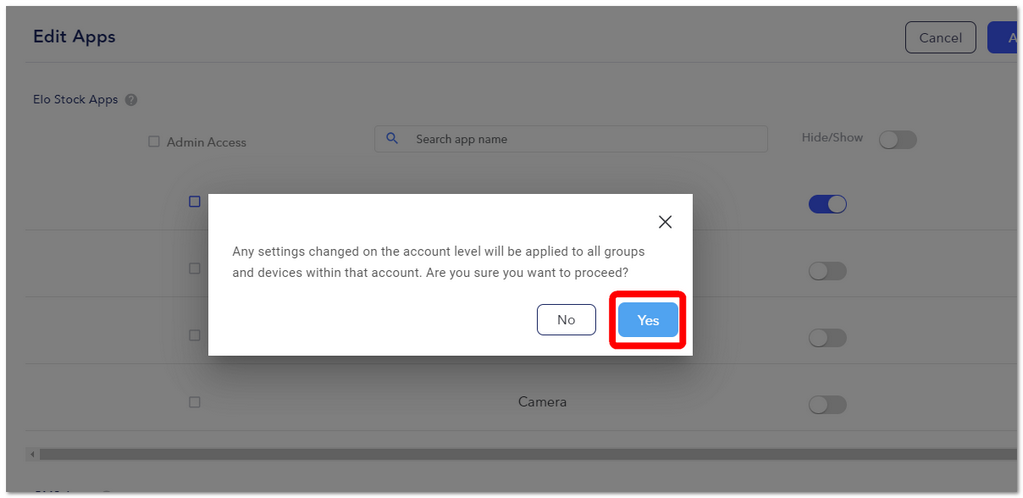This screenshot has width=1023, height=498.
Task: Turn off the enabled blue toggle switch
Action: pos(827,204)
